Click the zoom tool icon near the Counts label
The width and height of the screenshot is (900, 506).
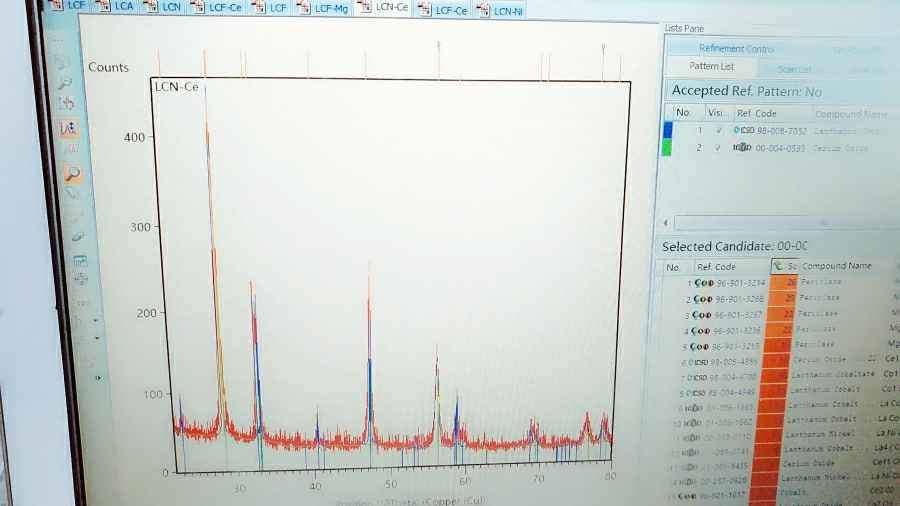64,84
